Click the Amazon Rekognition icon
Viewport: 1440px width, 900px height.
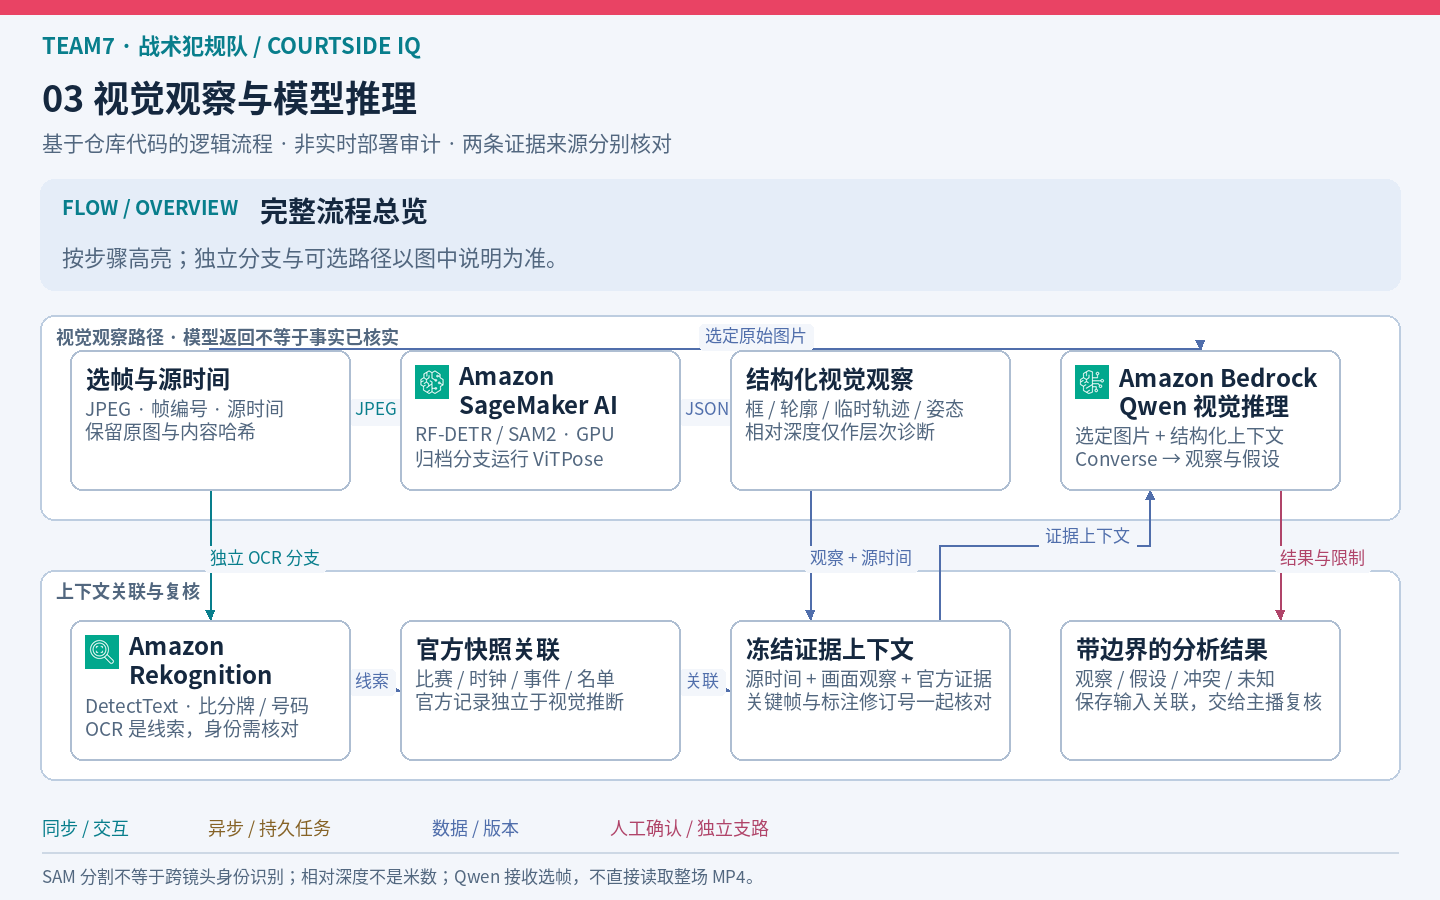pos(102,652)
